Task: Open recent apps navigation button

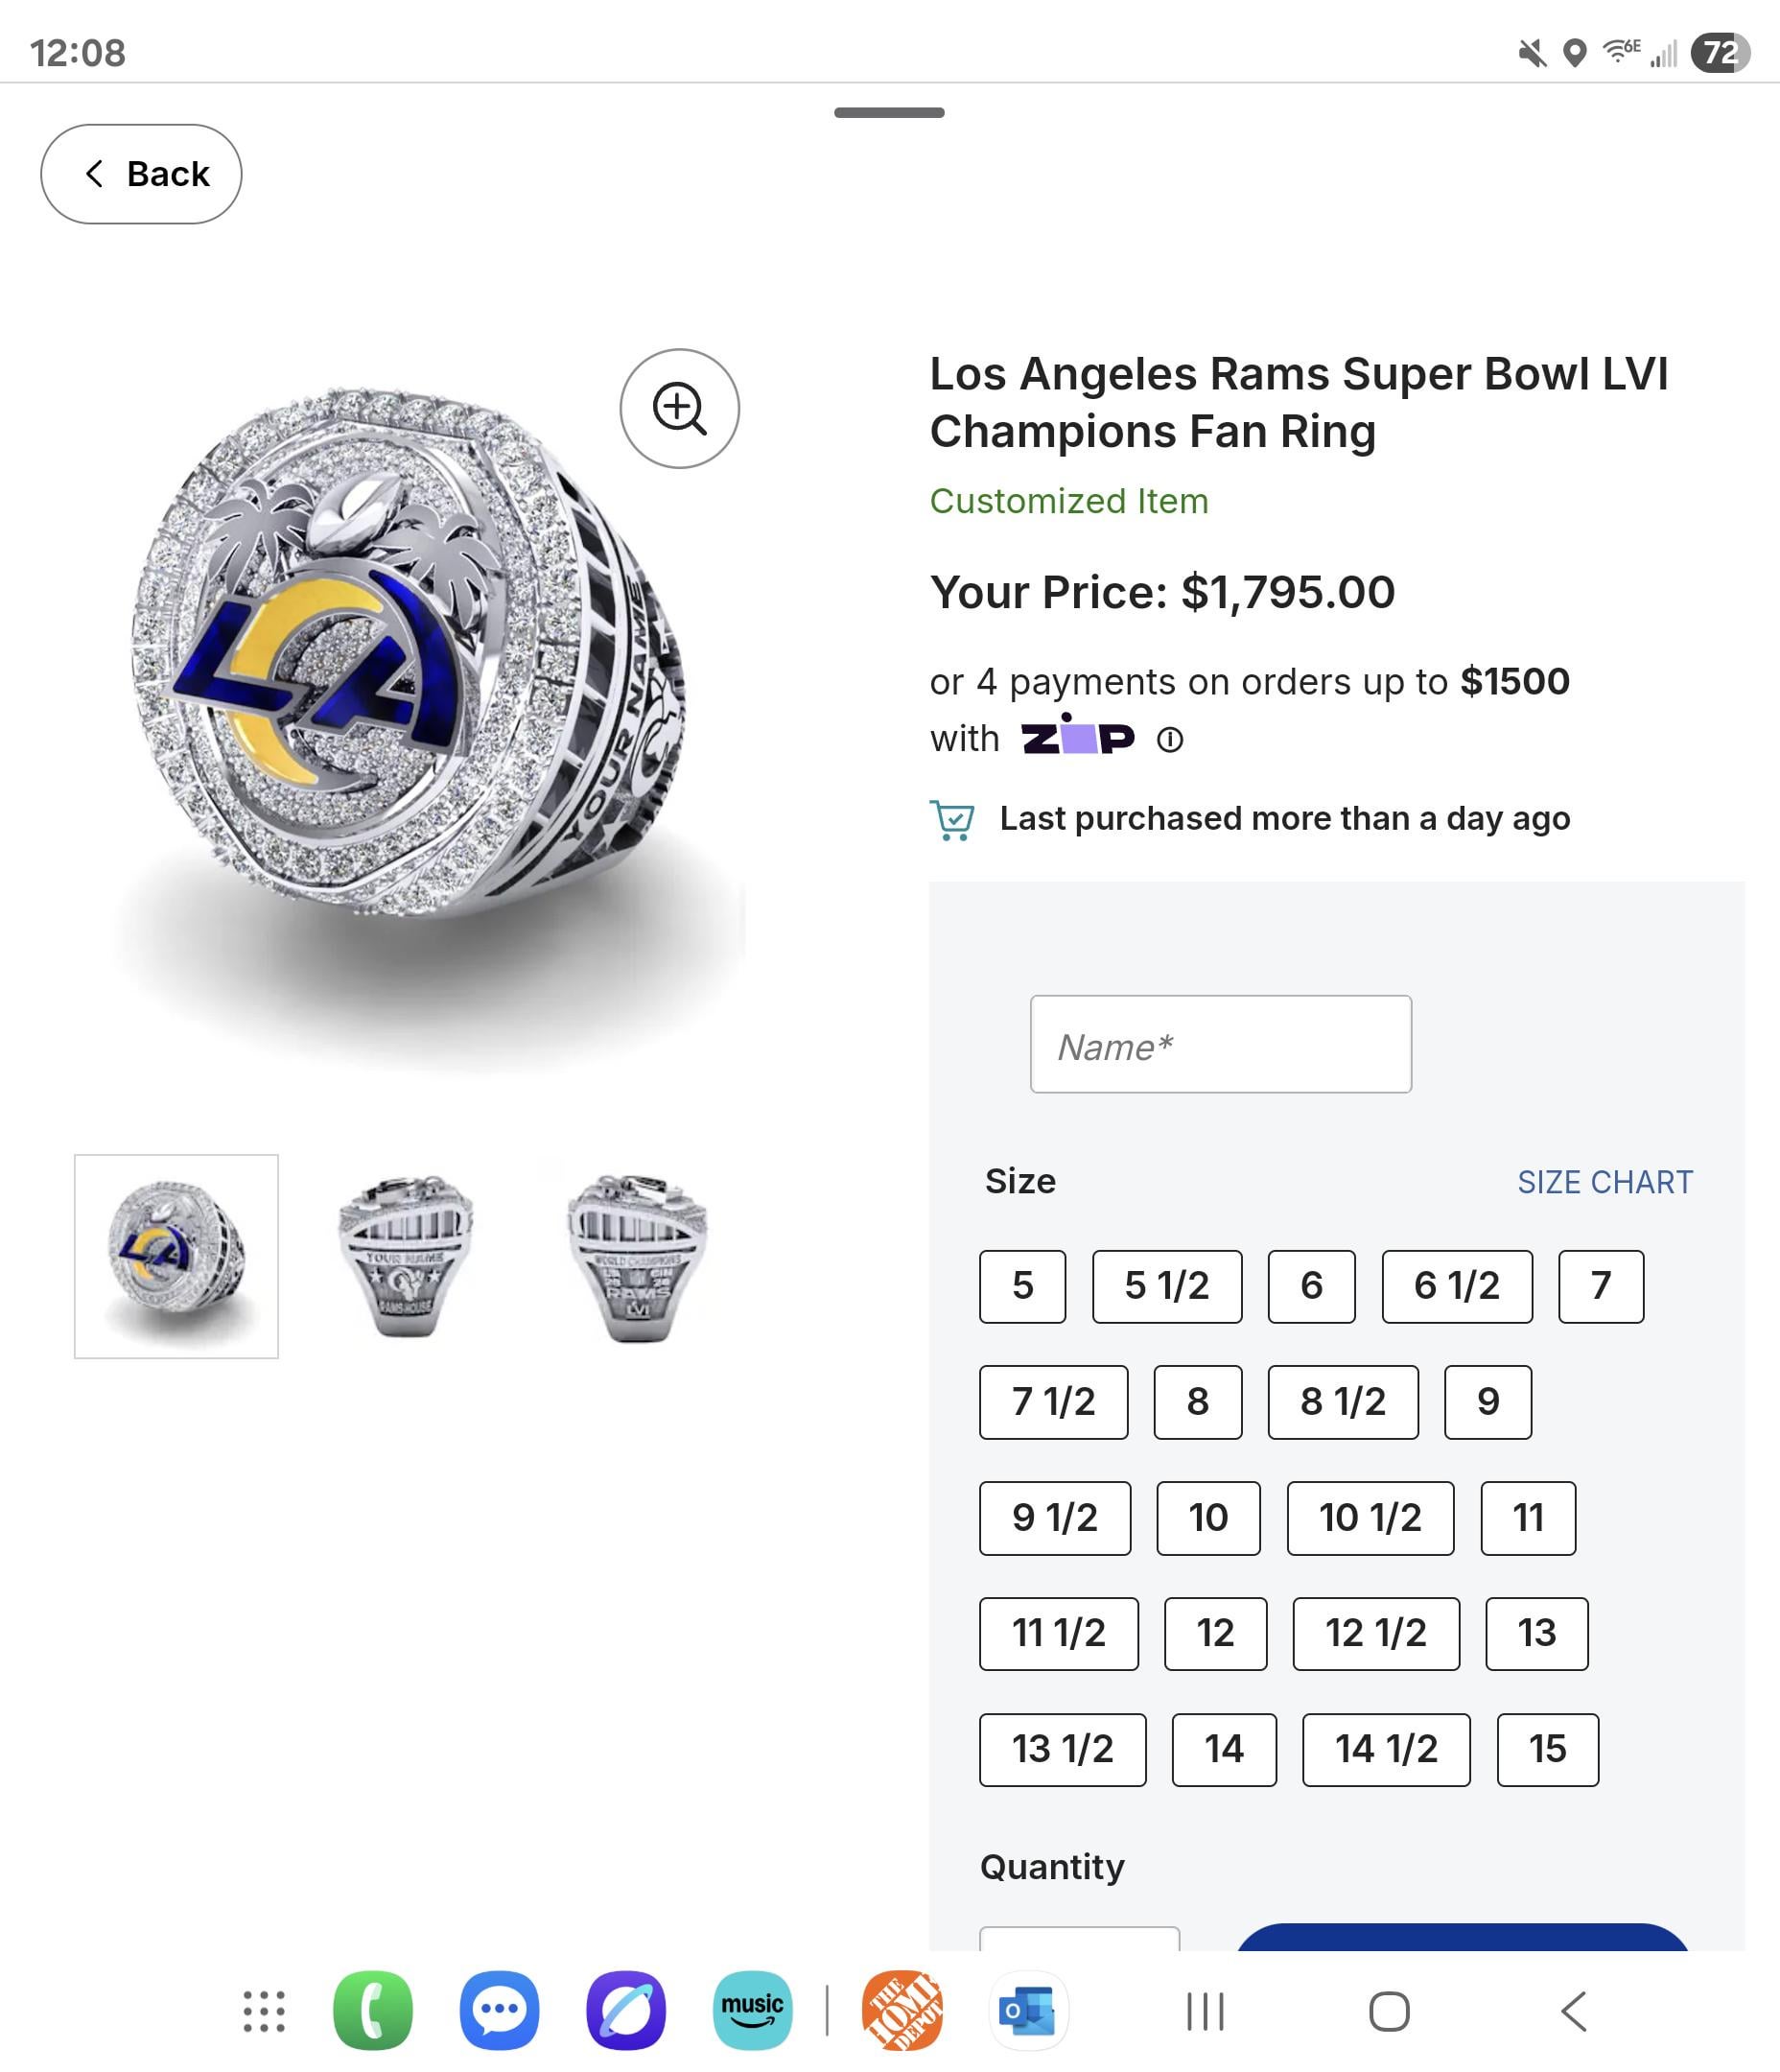Action: click(1205, 2011)
